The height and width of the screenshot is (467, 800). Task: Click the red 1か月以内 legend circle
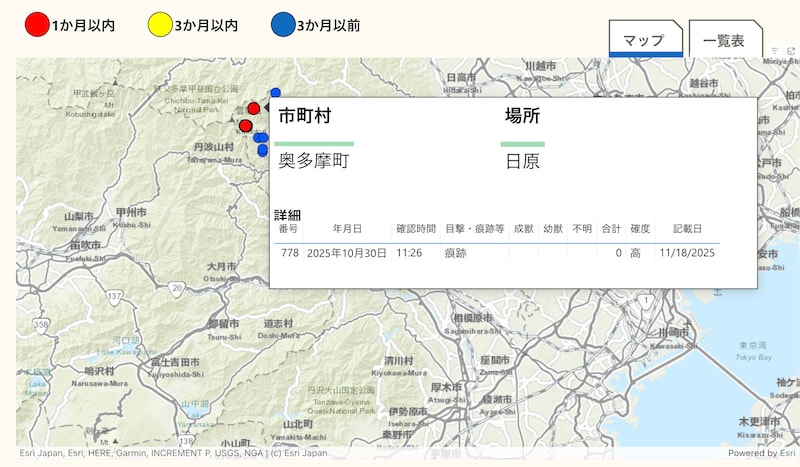pyautogui.click(x=37, y=25)
